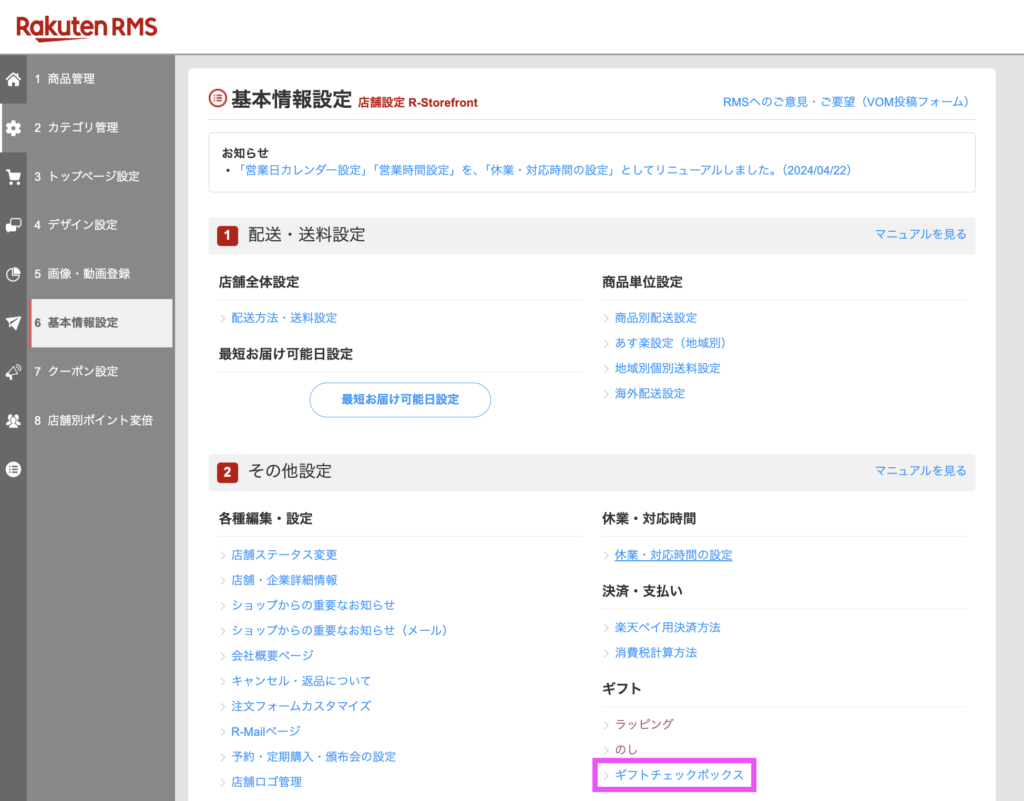Screen dimensions: 1024x801
Task: Open 商品別配送設定 link
Action: coord(656,318)
